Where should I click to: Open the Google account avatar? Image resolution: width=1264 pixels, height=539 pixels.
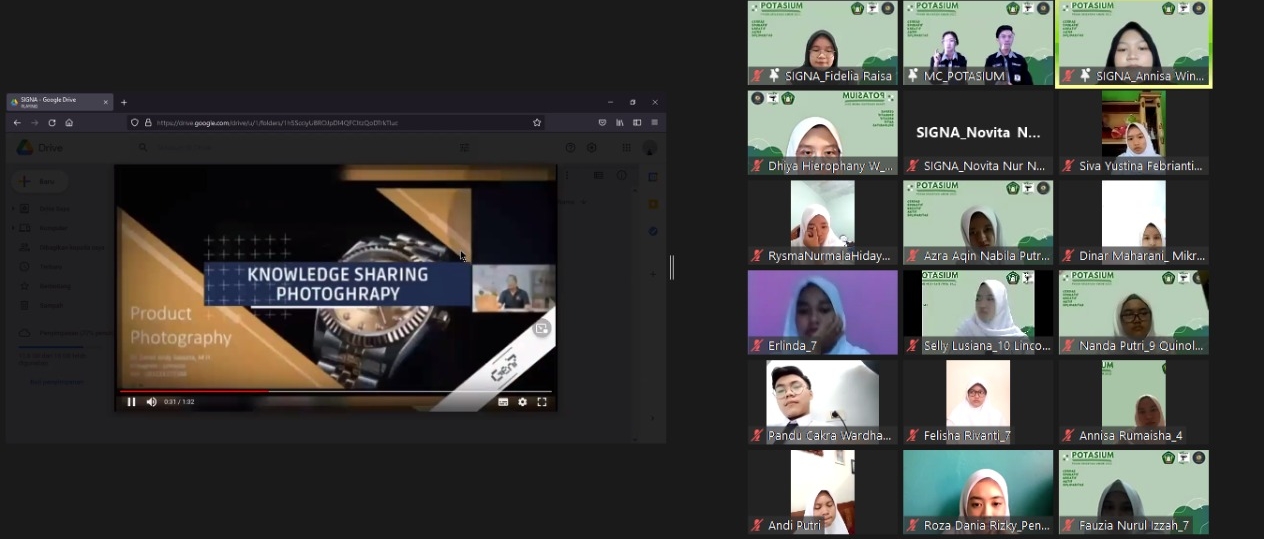(650, 148)
